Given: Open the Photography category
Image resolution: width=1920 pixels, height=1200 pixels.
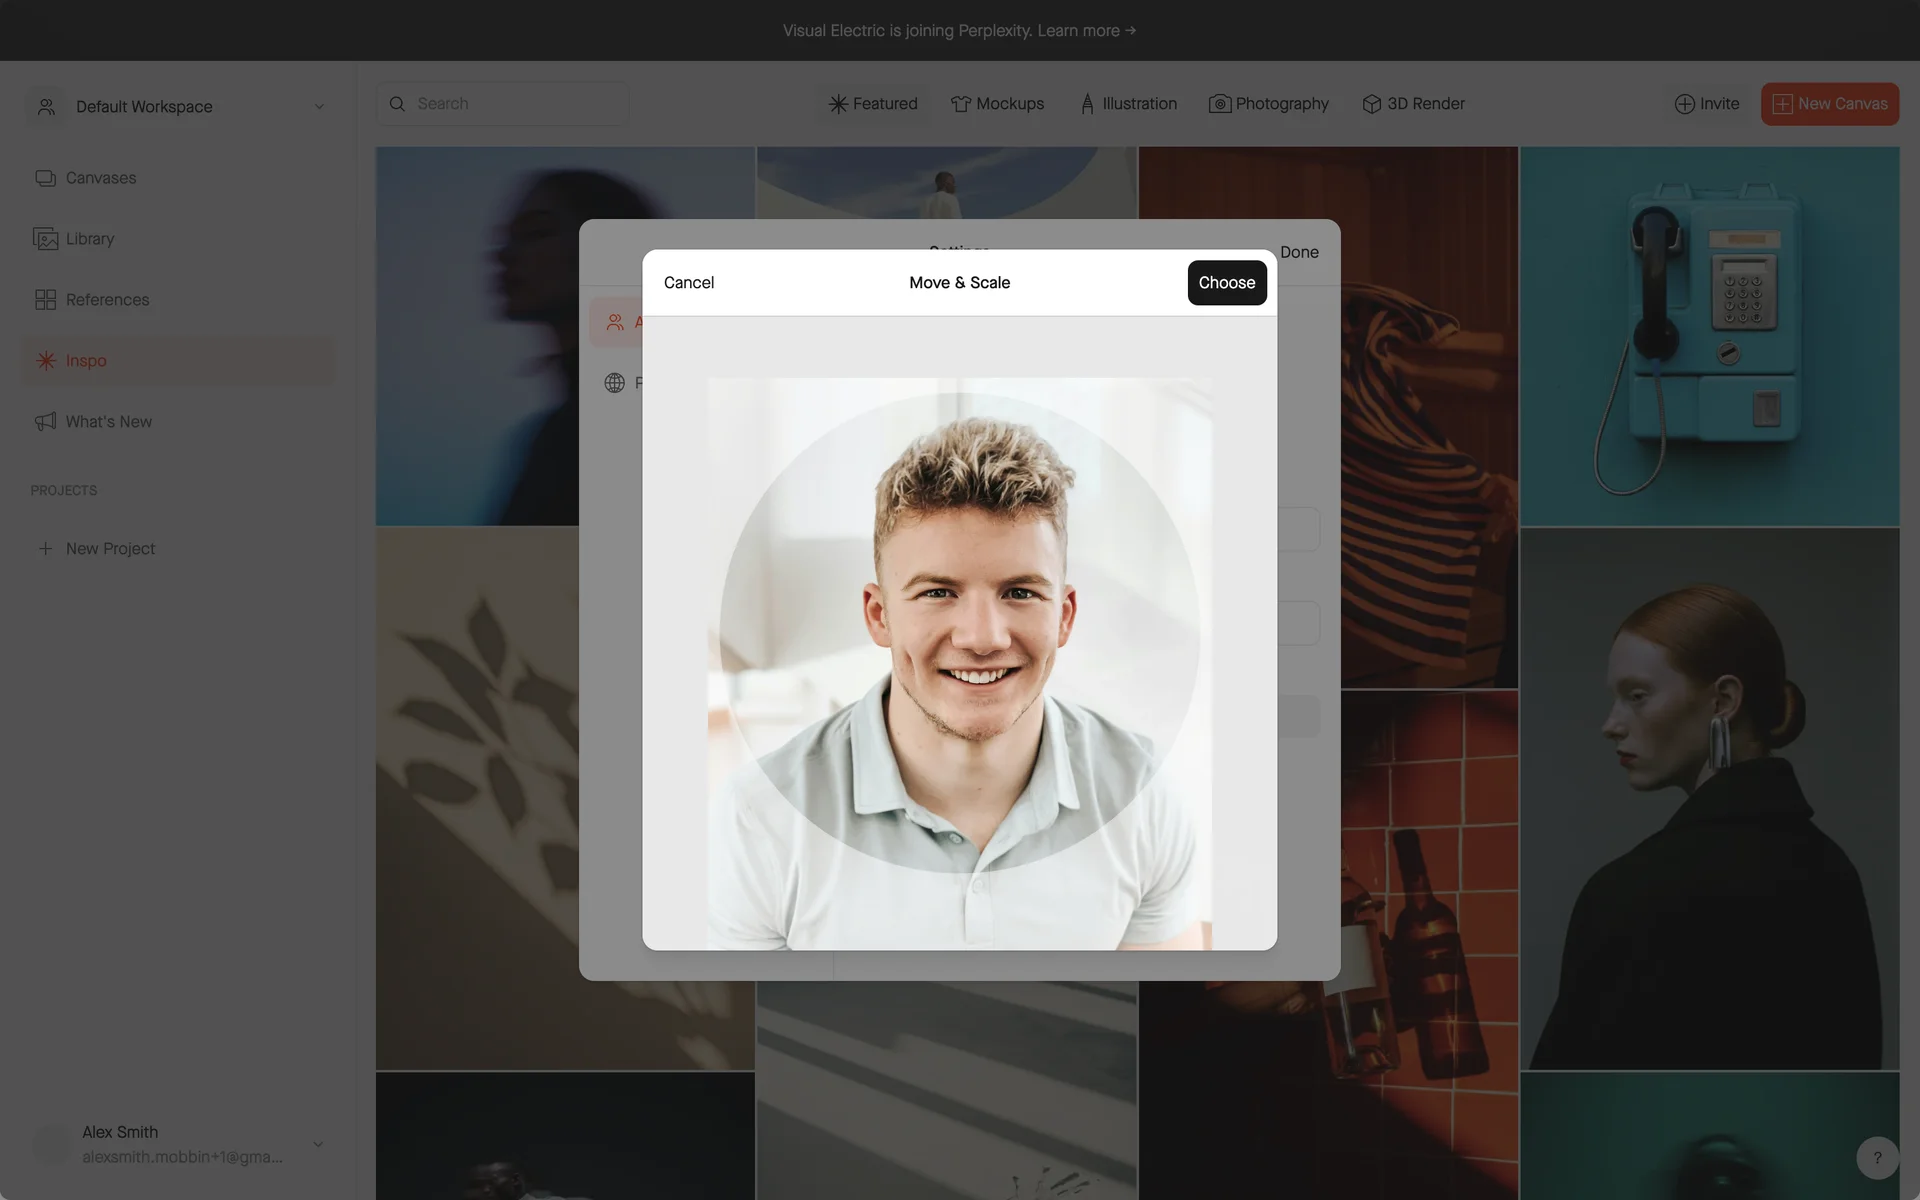Looking at the screenshot, I should (x=1268, y=104).
